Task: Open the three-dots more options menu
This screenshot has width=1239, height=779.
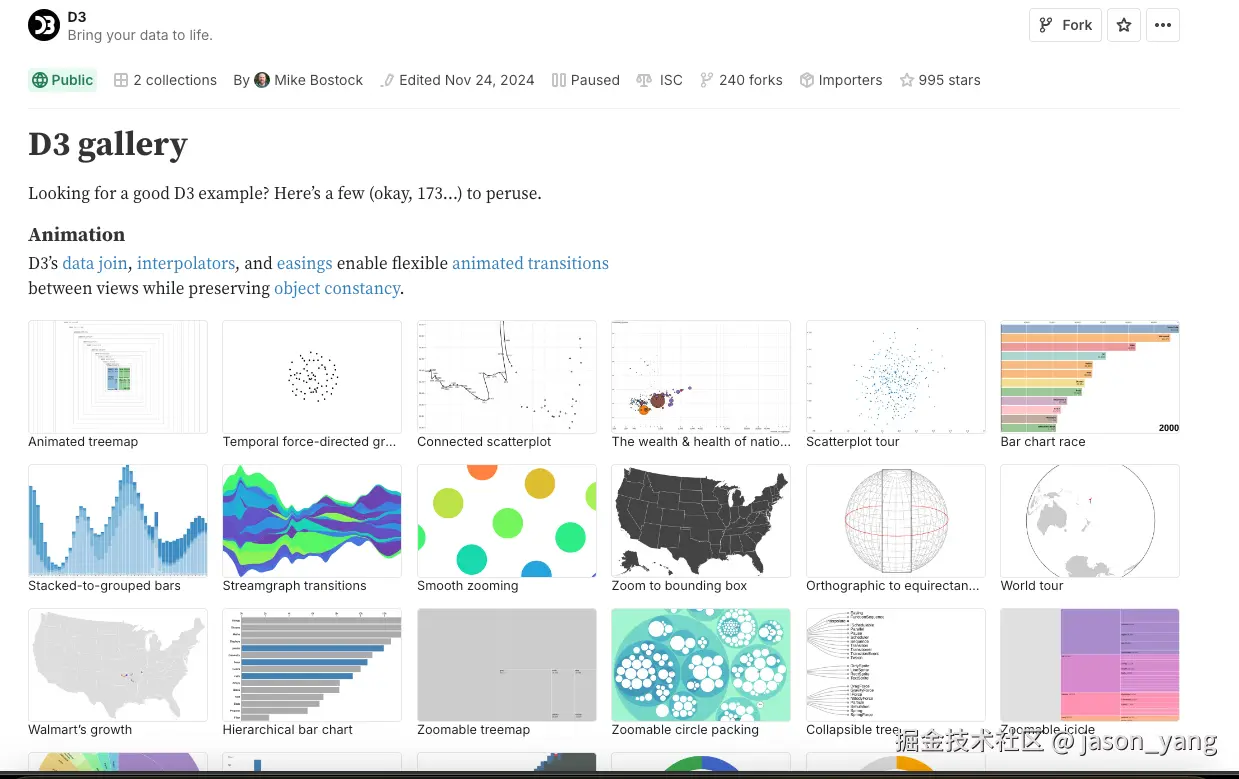Action: [1162, 25]
